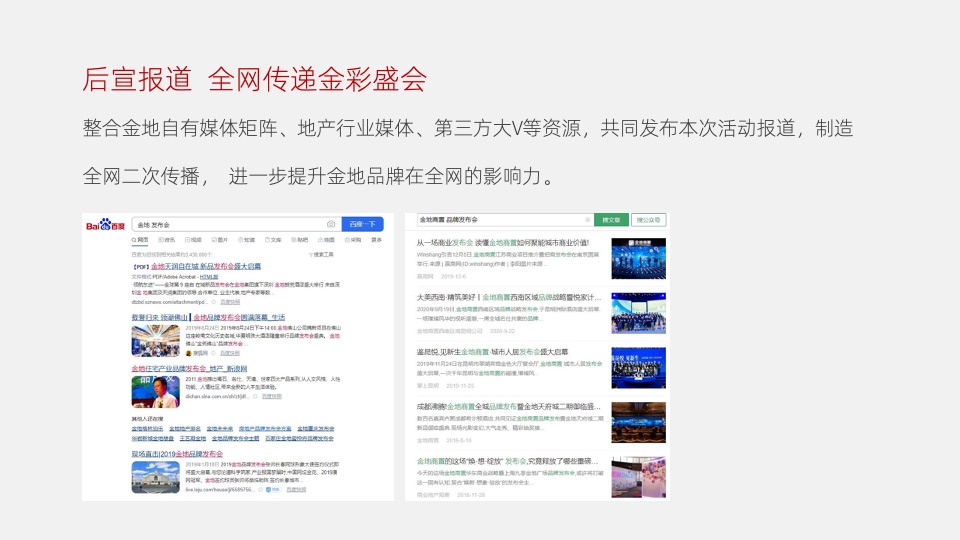Switch to the 图片 tab

[x=220, y=240]
